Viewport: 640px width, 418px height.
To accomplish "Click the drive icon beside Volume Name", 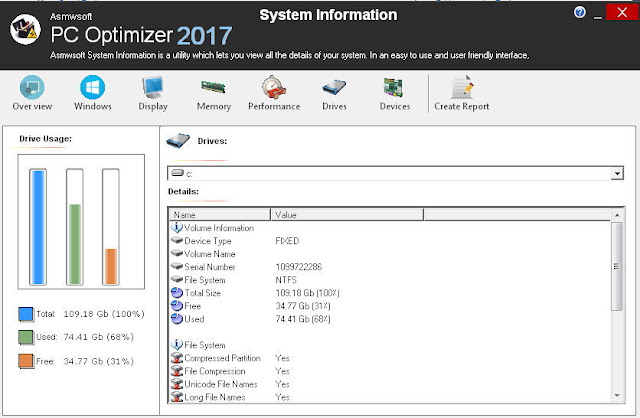I will [177, 253].
